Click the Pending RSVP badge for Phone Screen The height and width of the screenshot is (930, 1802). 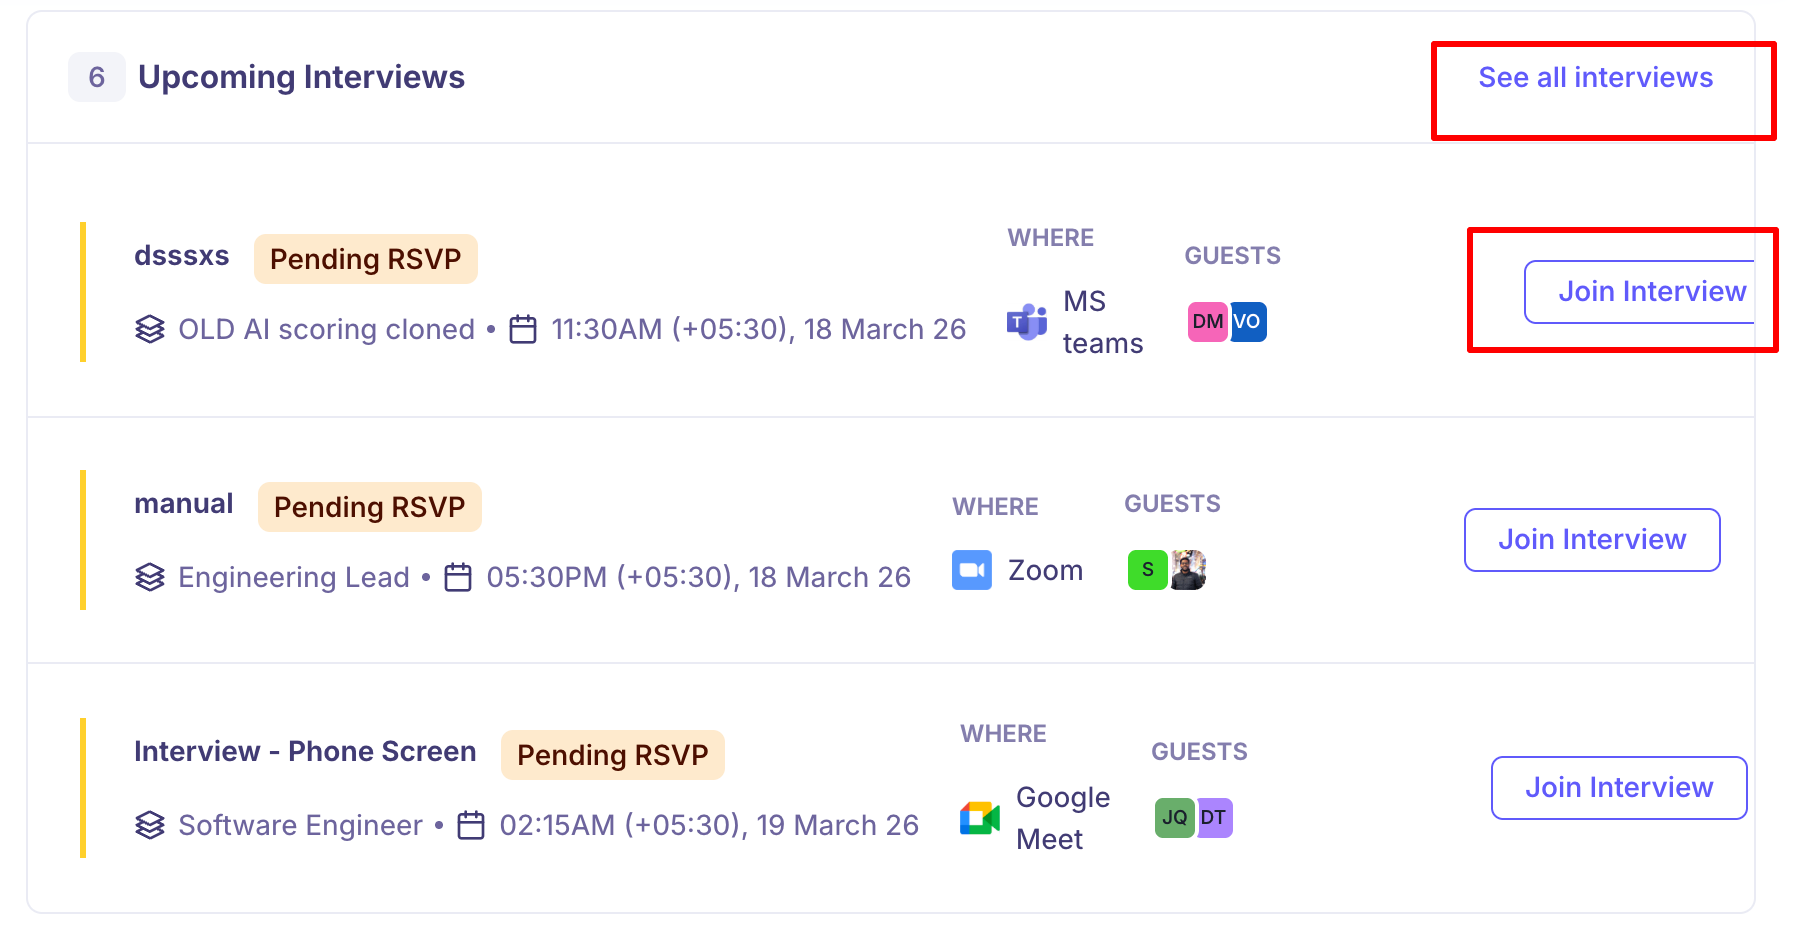pos(612,755)
